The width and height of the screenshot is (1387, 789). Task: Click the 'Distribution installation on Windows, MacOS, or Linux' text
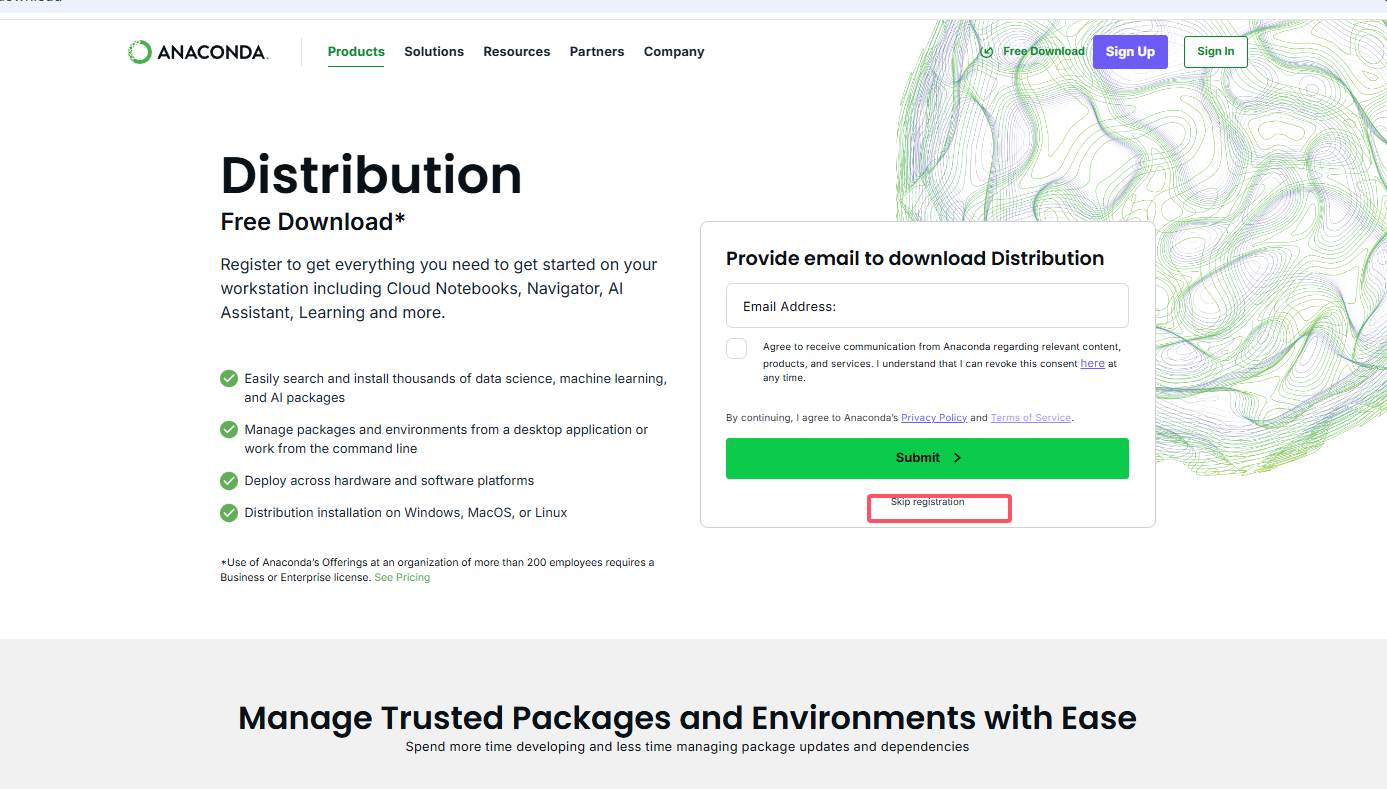click(x=406, y=513)
